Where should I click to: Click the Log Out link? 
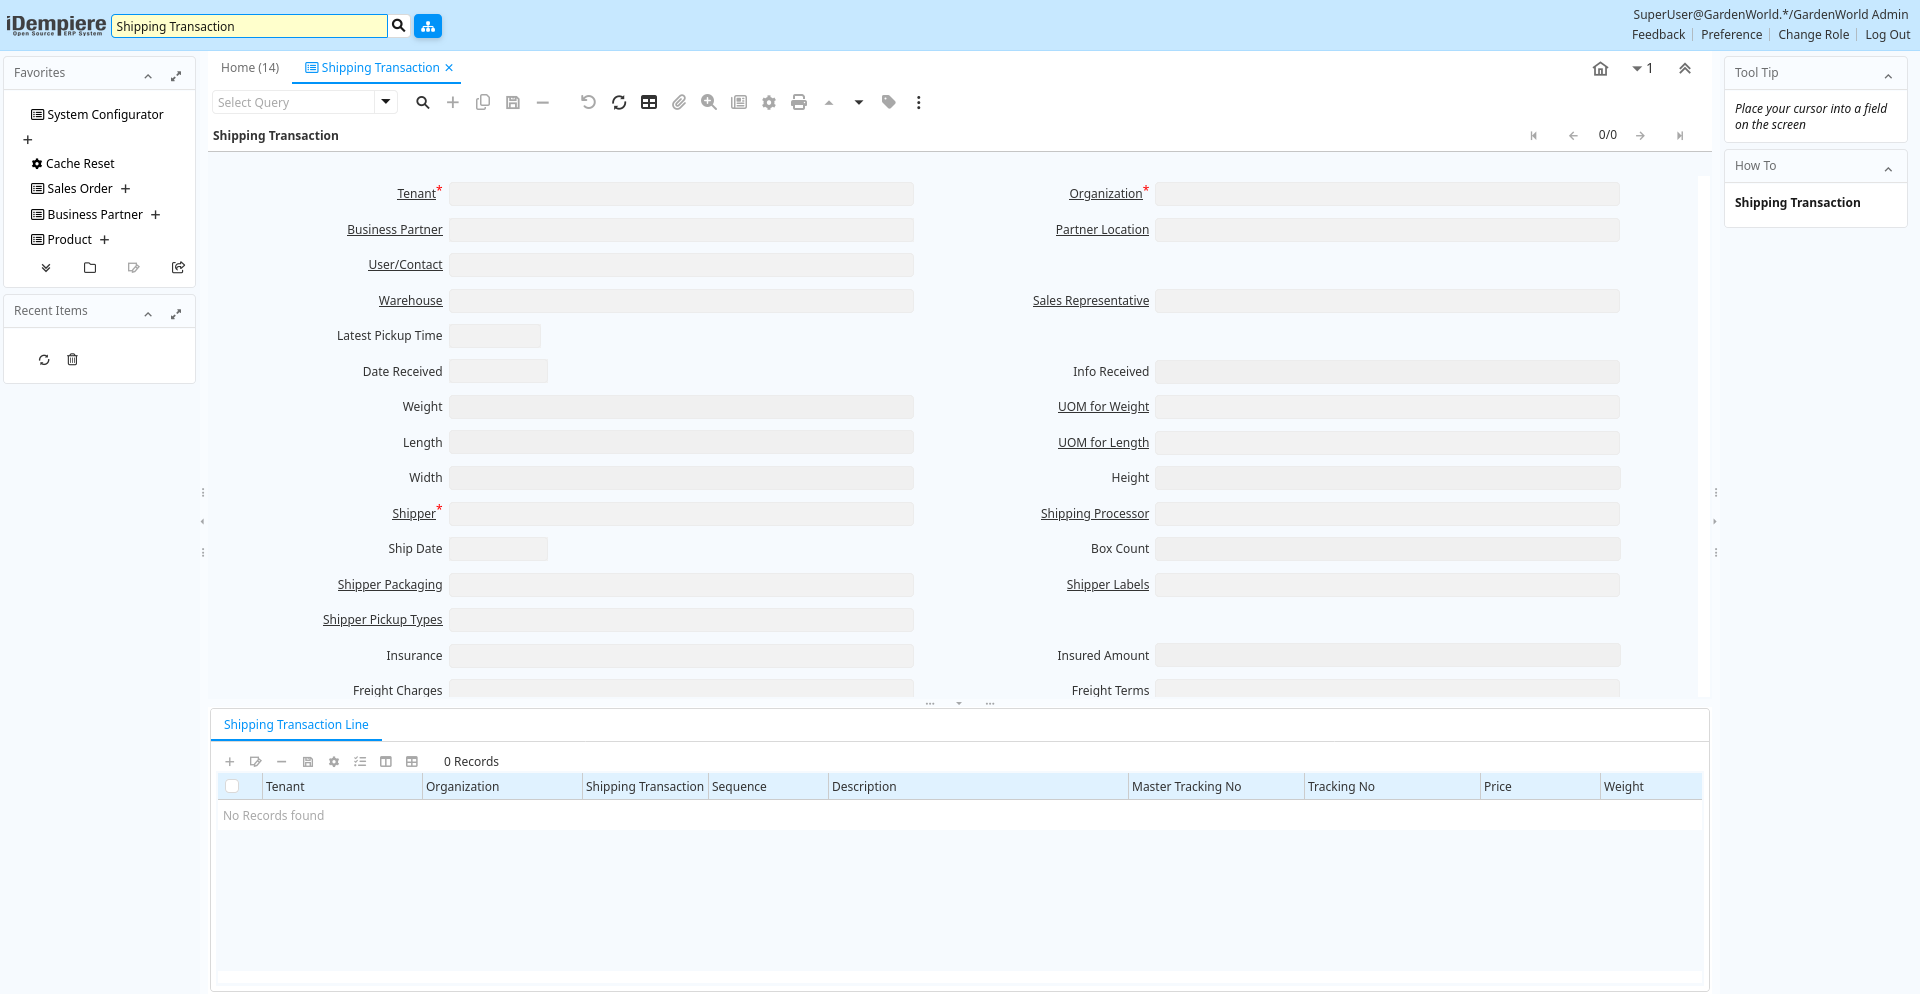point(1887,35)
